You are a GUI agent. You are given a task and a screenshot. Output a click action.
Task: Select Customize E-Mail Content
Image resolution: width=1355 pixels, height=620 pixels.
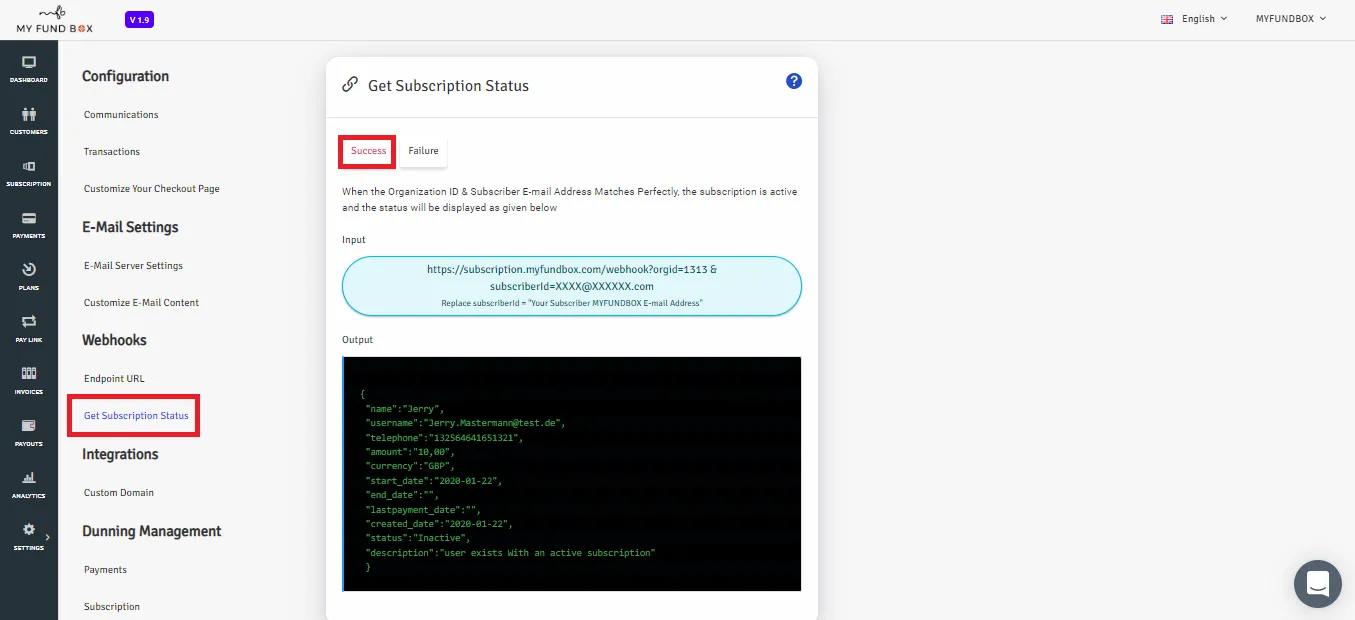(141, 303)
